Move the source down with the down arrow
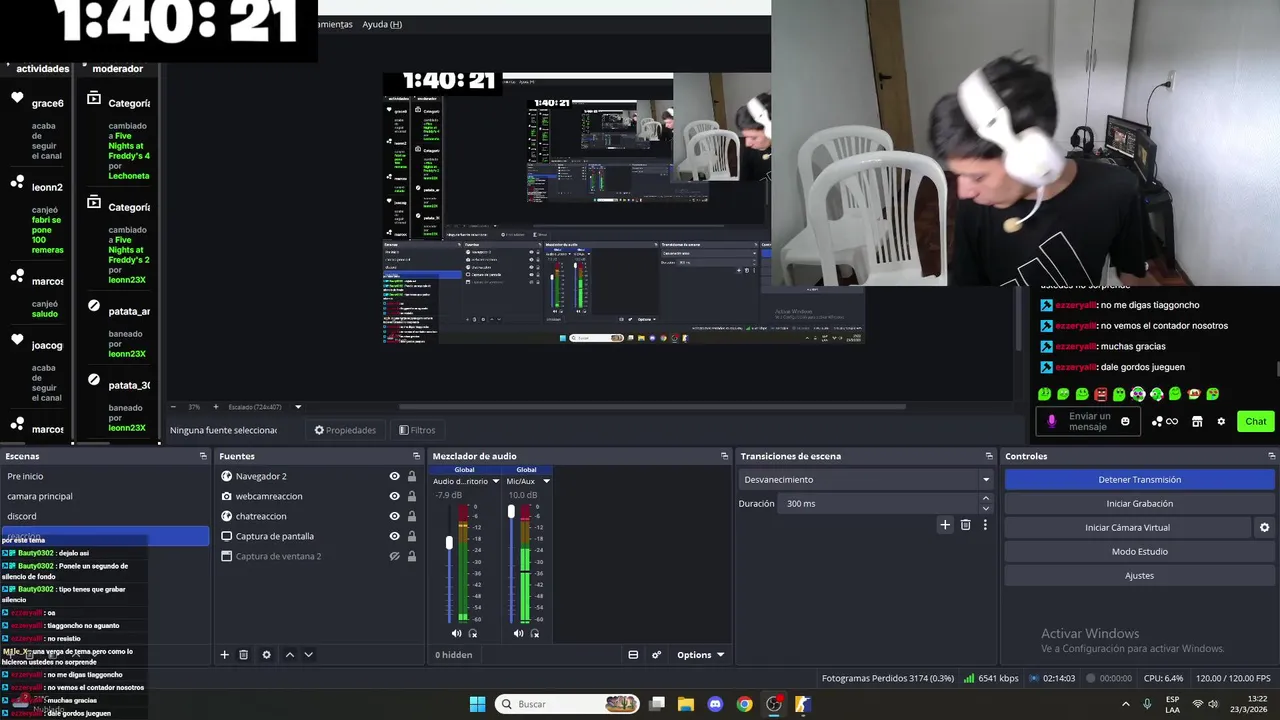The width and height of the screenshot is (1280, 720). (308, 655)
